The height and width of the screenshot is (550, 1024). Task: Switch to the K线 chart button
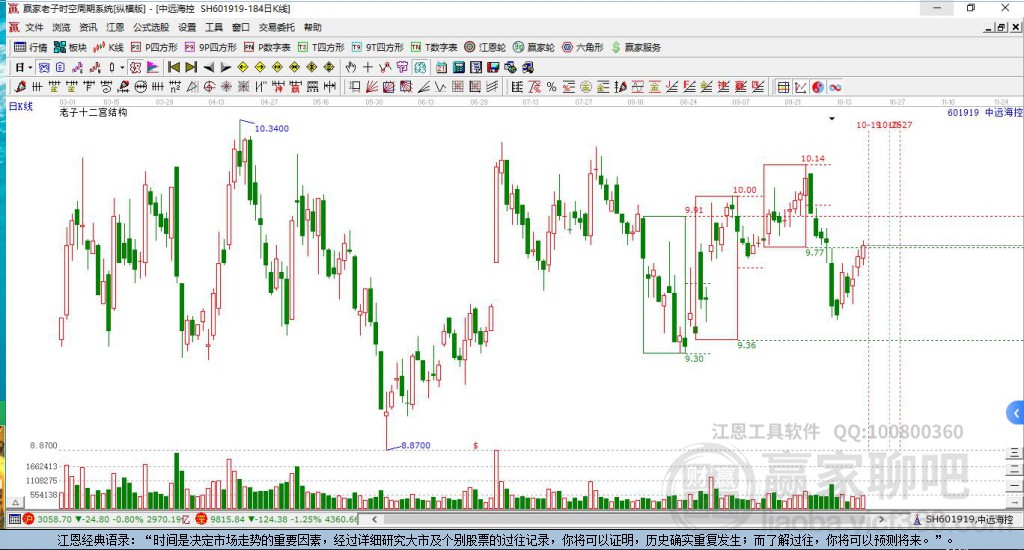point(109,47)
